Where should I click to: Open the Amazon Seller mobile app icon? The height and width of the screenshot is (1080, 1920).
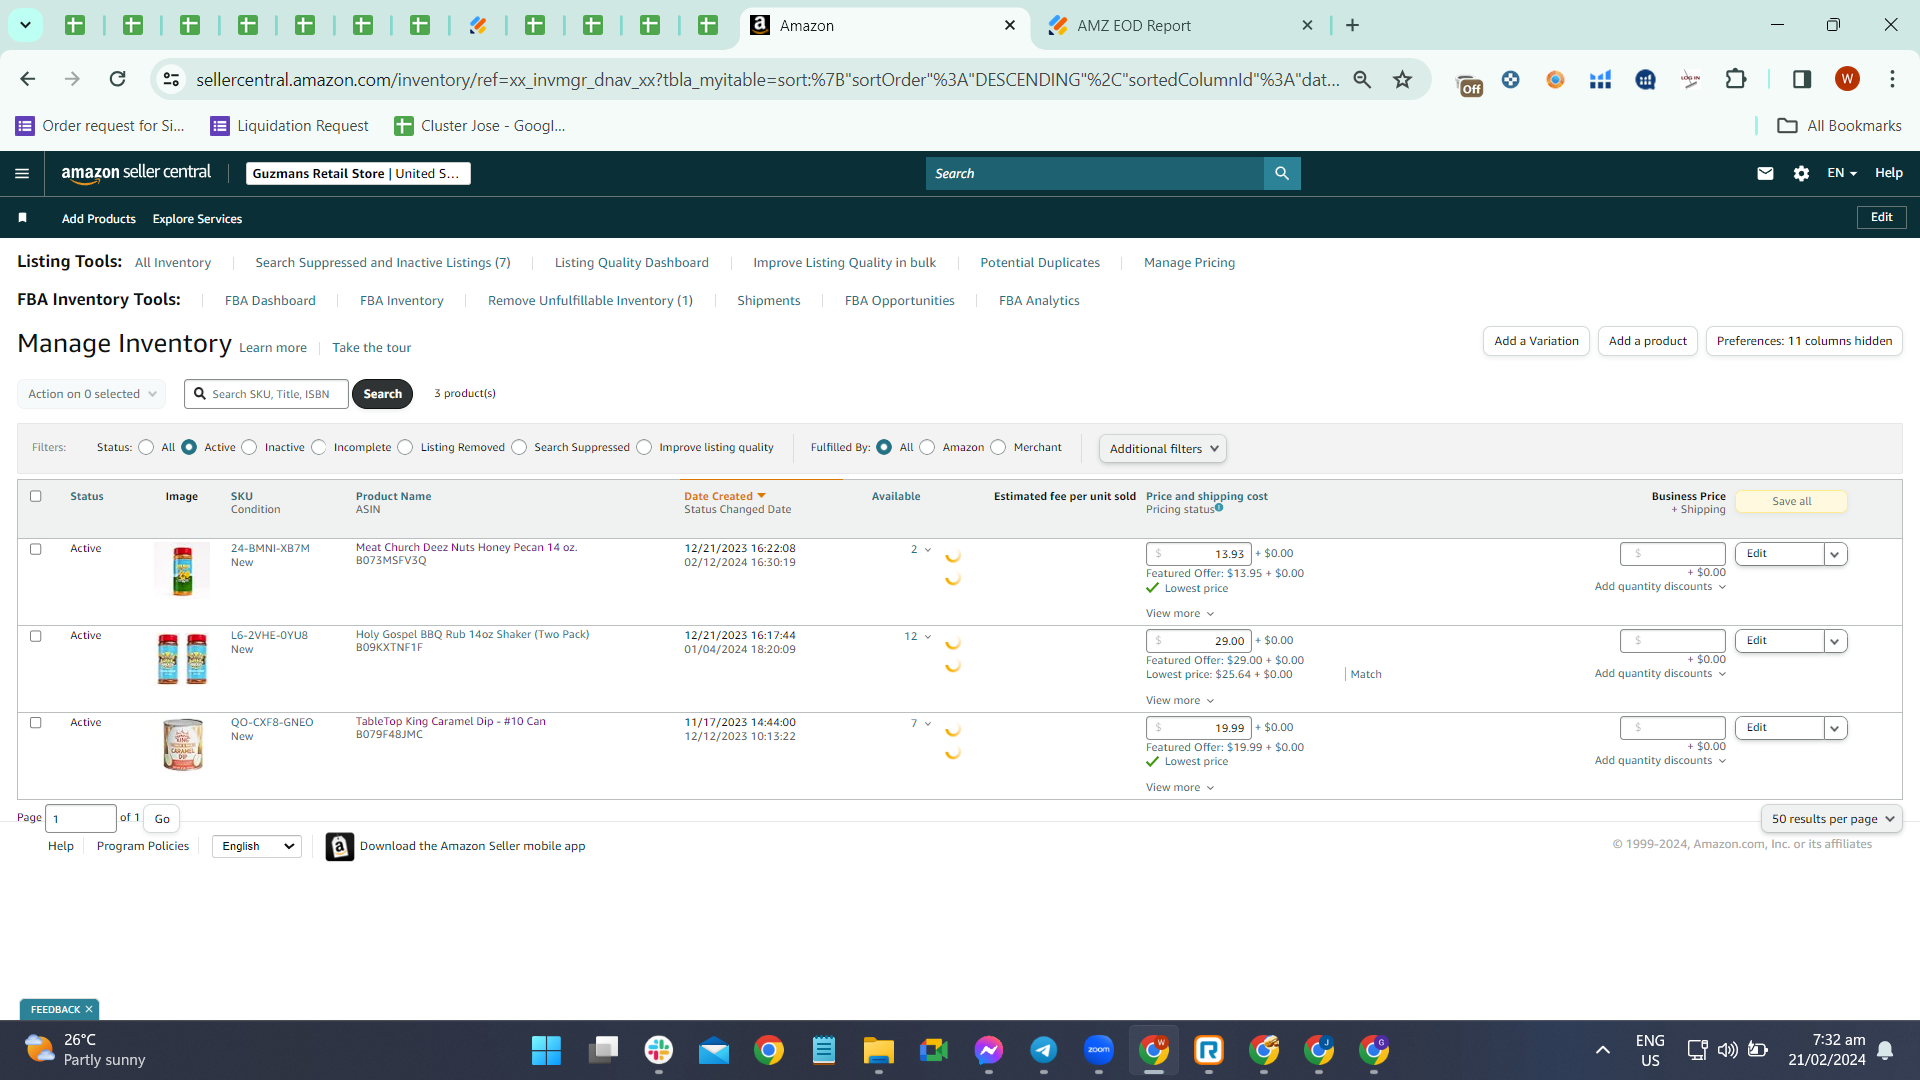(340, 847)
